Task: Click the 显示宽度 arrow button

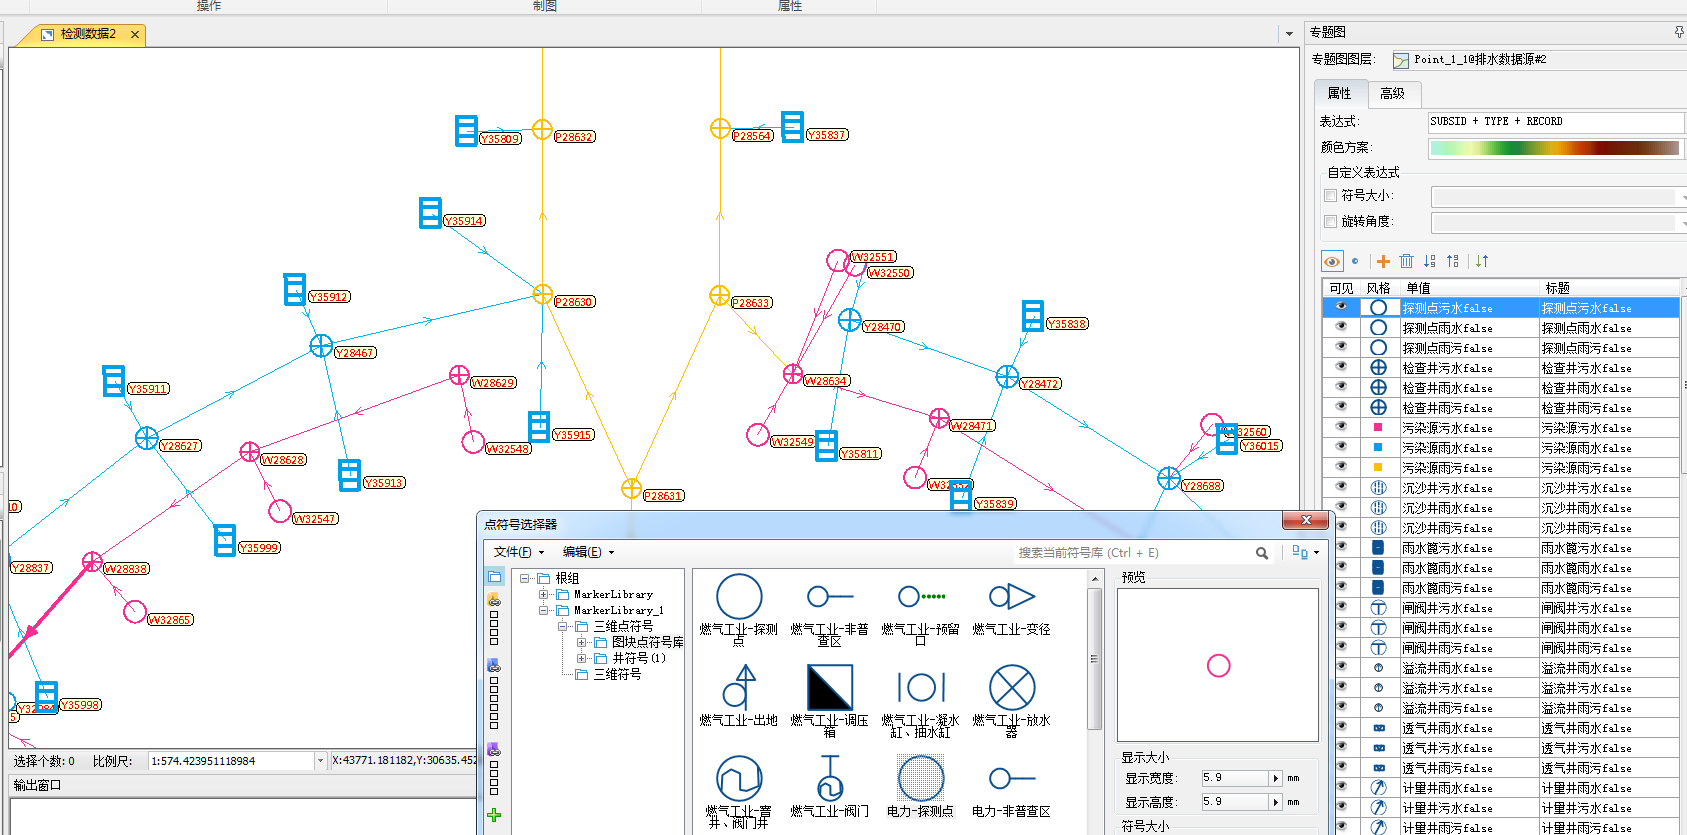Action: 1275,778
